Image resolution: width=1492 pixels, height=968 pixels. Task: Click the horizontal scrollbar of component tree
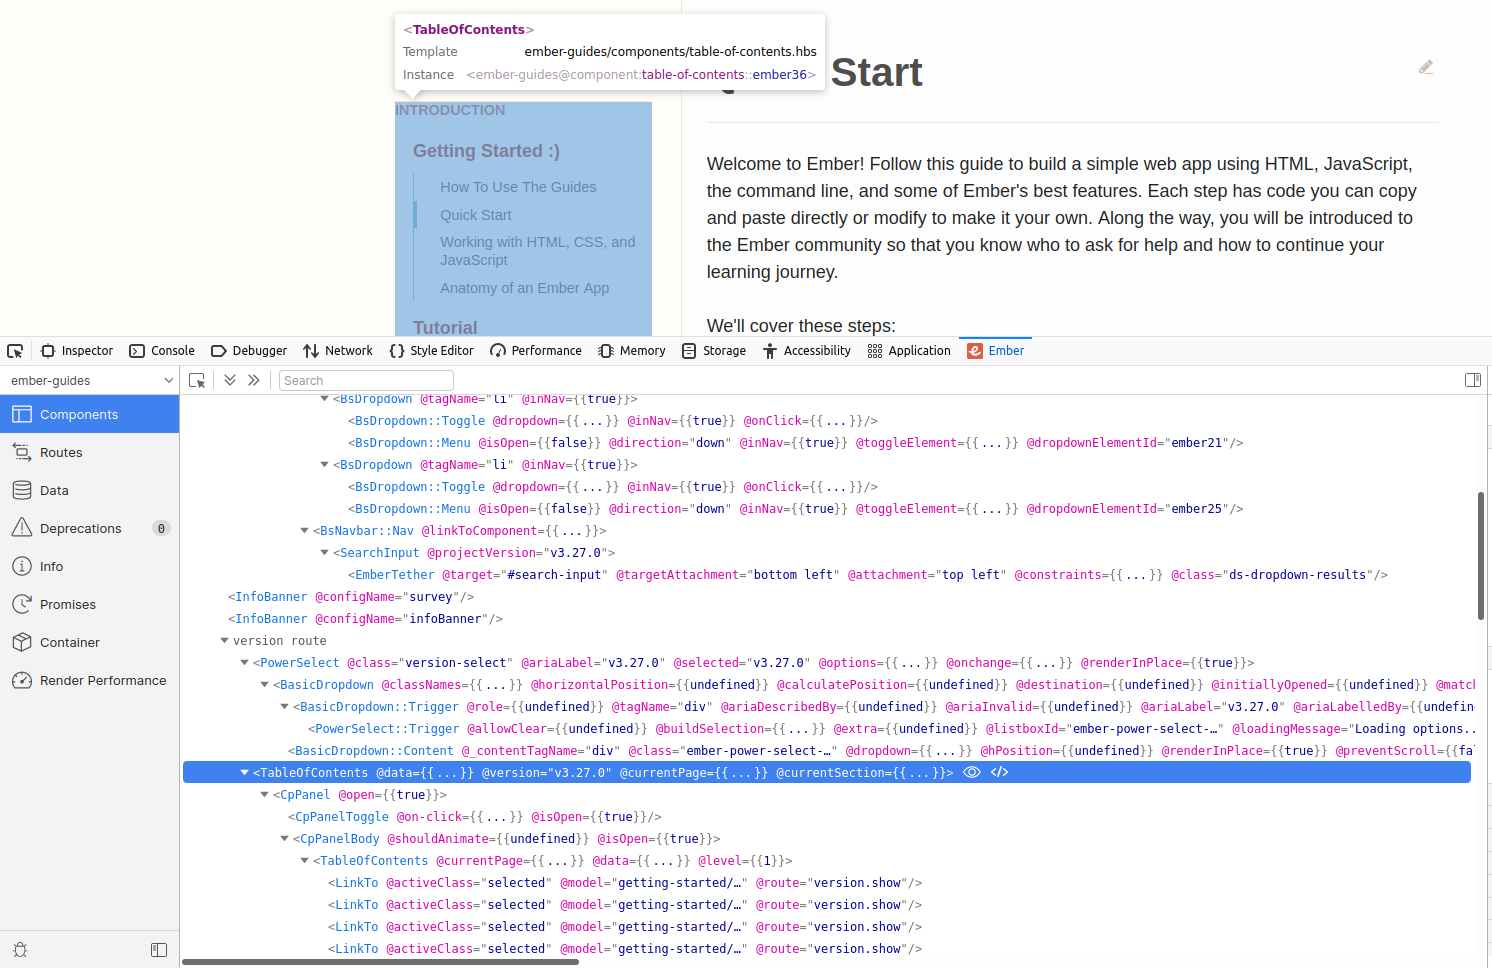(380, 962)
